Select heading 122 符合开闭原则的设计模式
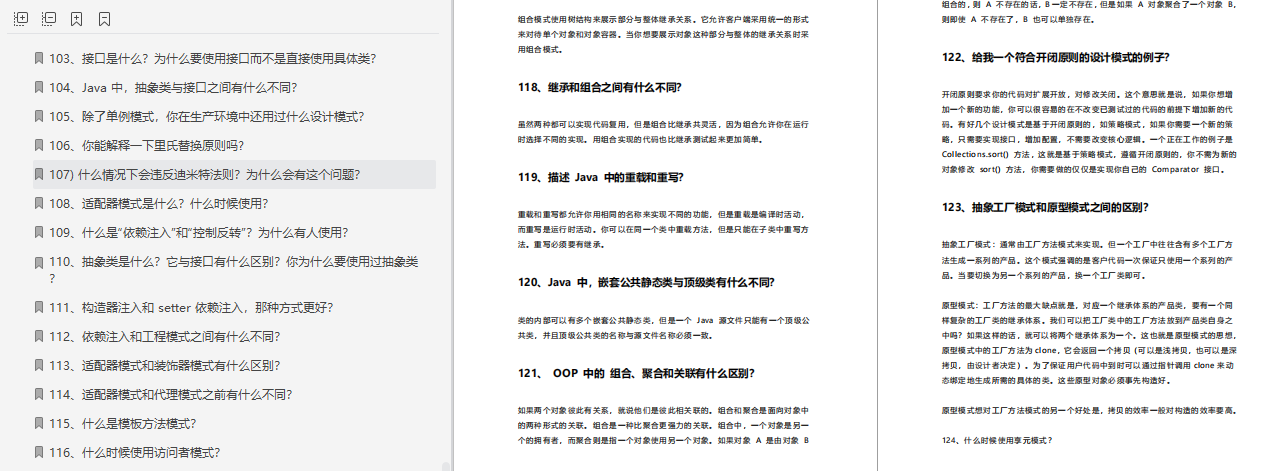The height and width of the screenshot is (471, 1265). [x=1056, y=57]
